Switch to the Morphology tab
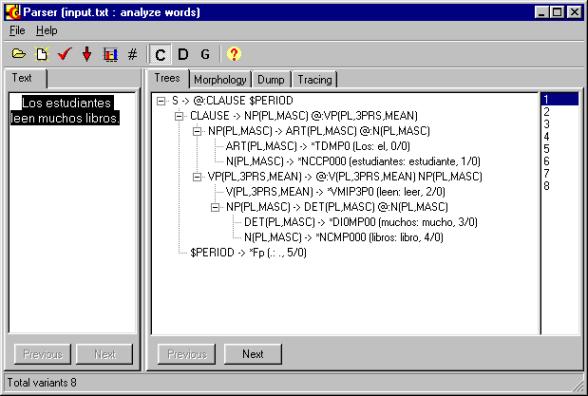Viewport: 588px width, 396px height. (x=220, y=80)
